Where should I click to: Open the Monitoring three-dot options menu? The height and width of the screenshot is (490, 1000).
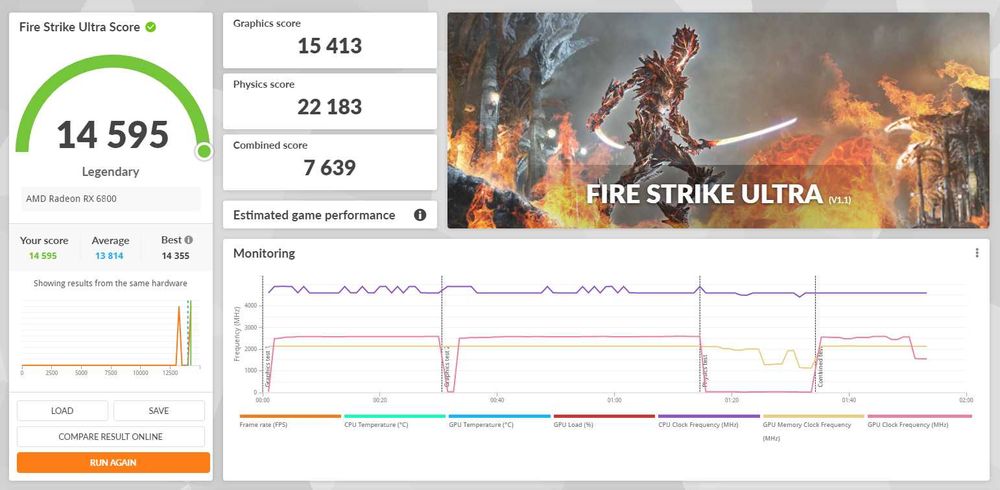tap(976, 253)
